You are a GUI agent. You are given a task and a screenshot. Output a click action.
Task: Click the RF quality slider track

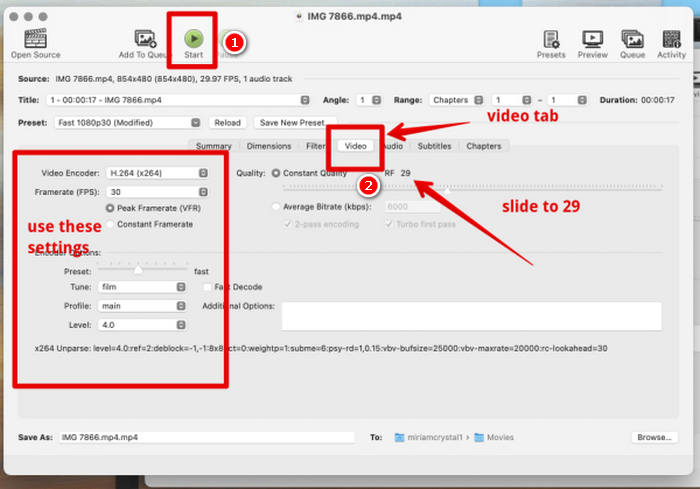coord(472,188)
